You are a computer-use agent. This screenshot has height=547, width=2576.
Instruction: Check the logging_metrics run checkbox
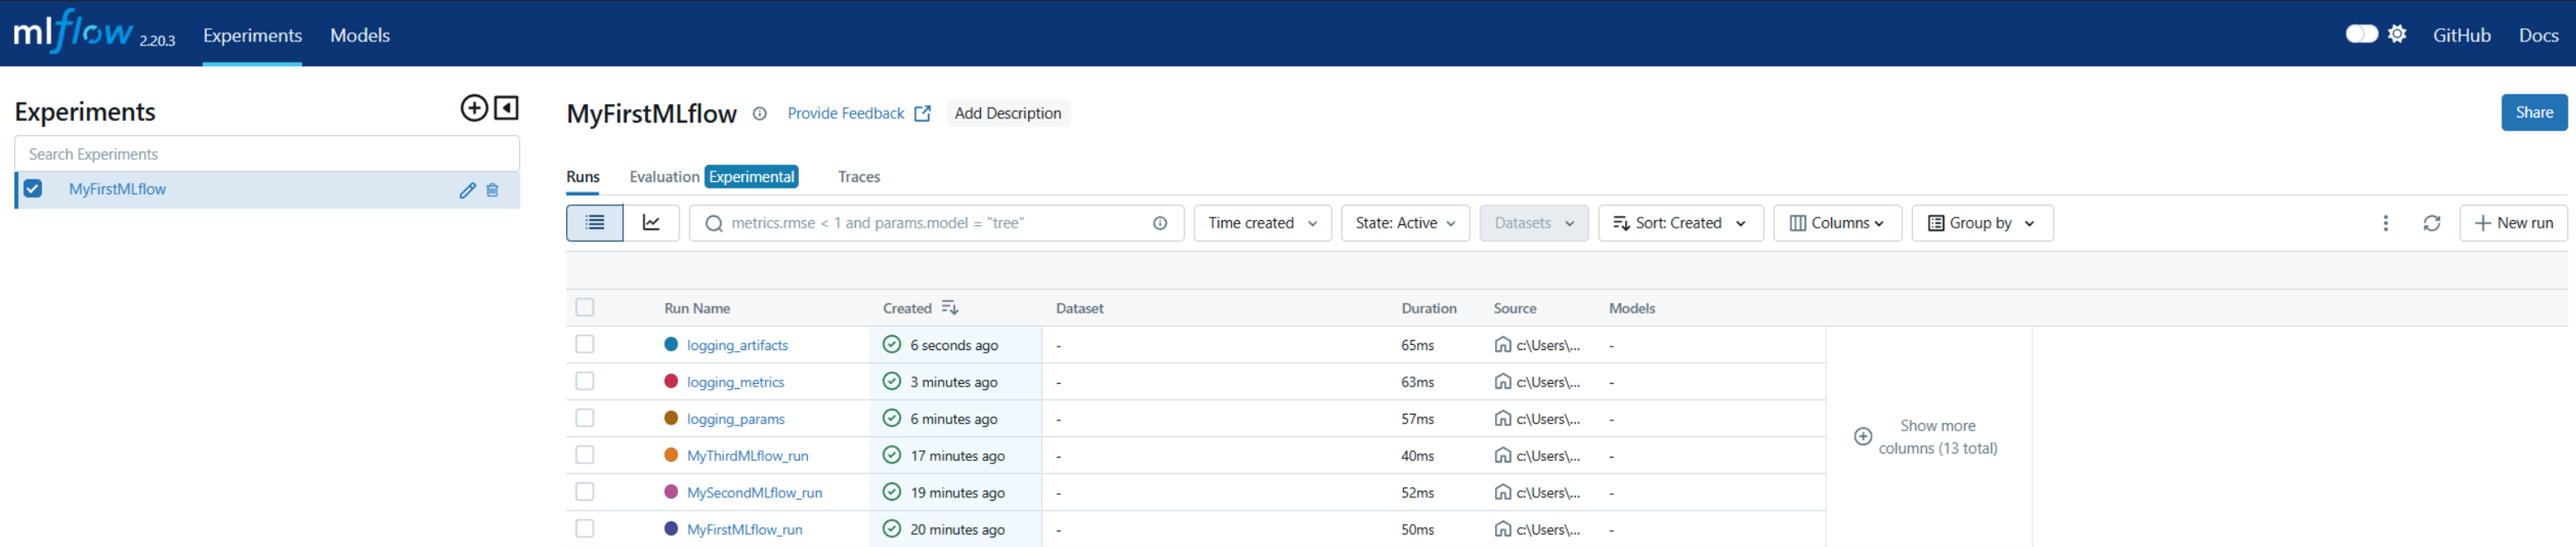(x=585, y=382)
